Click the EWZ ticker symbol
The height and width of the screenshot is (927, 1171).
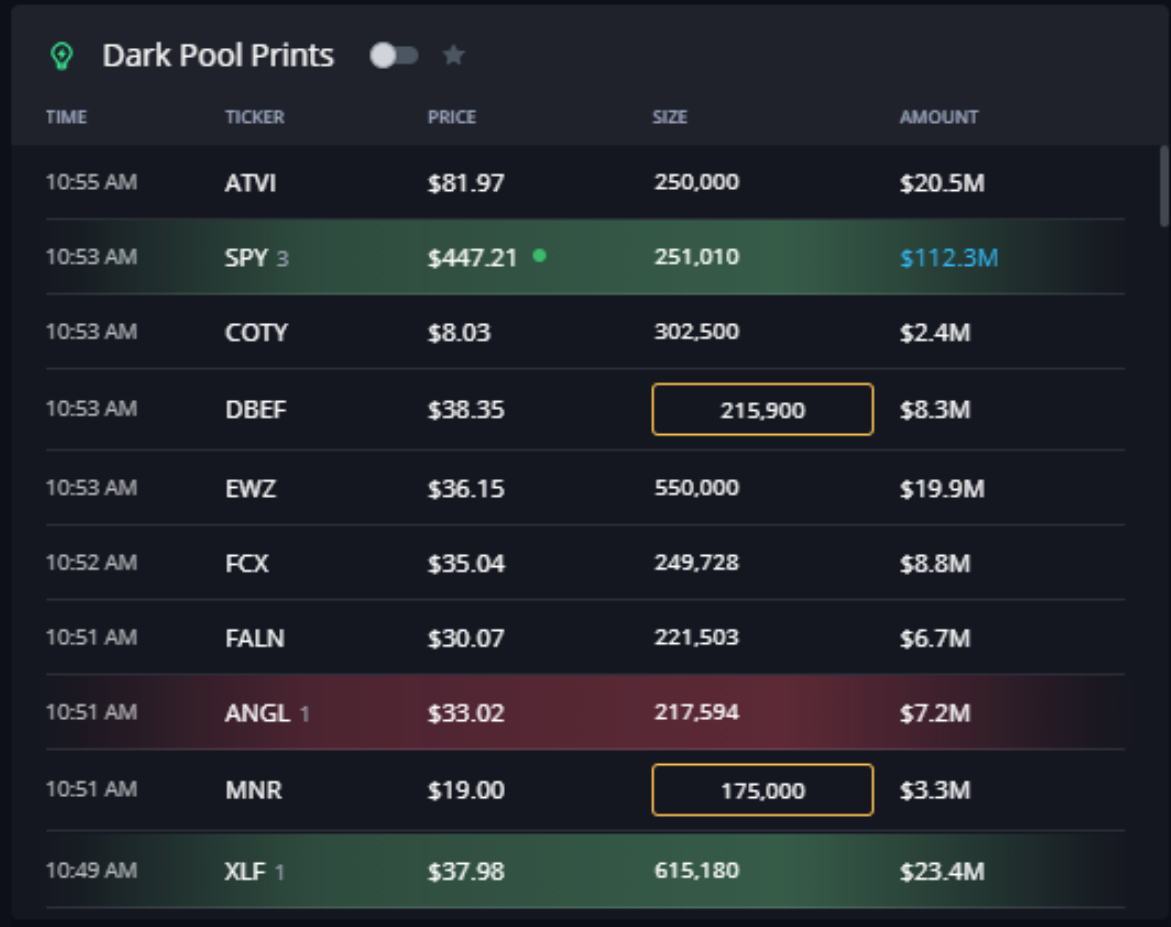point(250,489)
